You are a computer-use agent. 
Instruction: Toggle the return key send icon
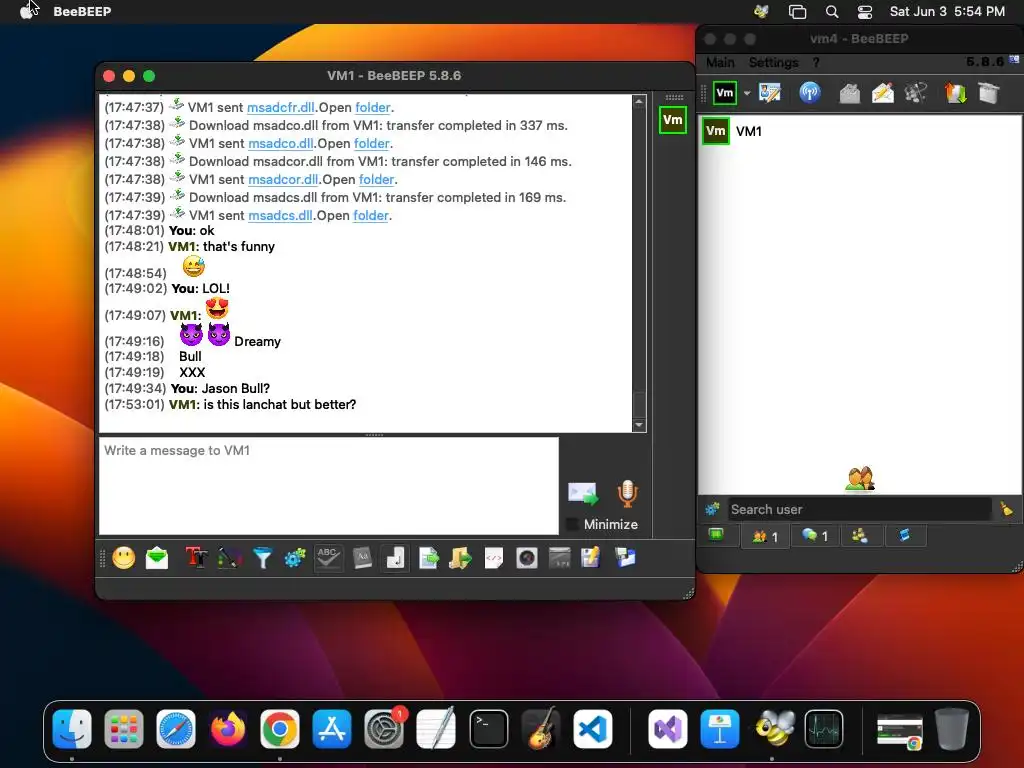pos(395,558)
